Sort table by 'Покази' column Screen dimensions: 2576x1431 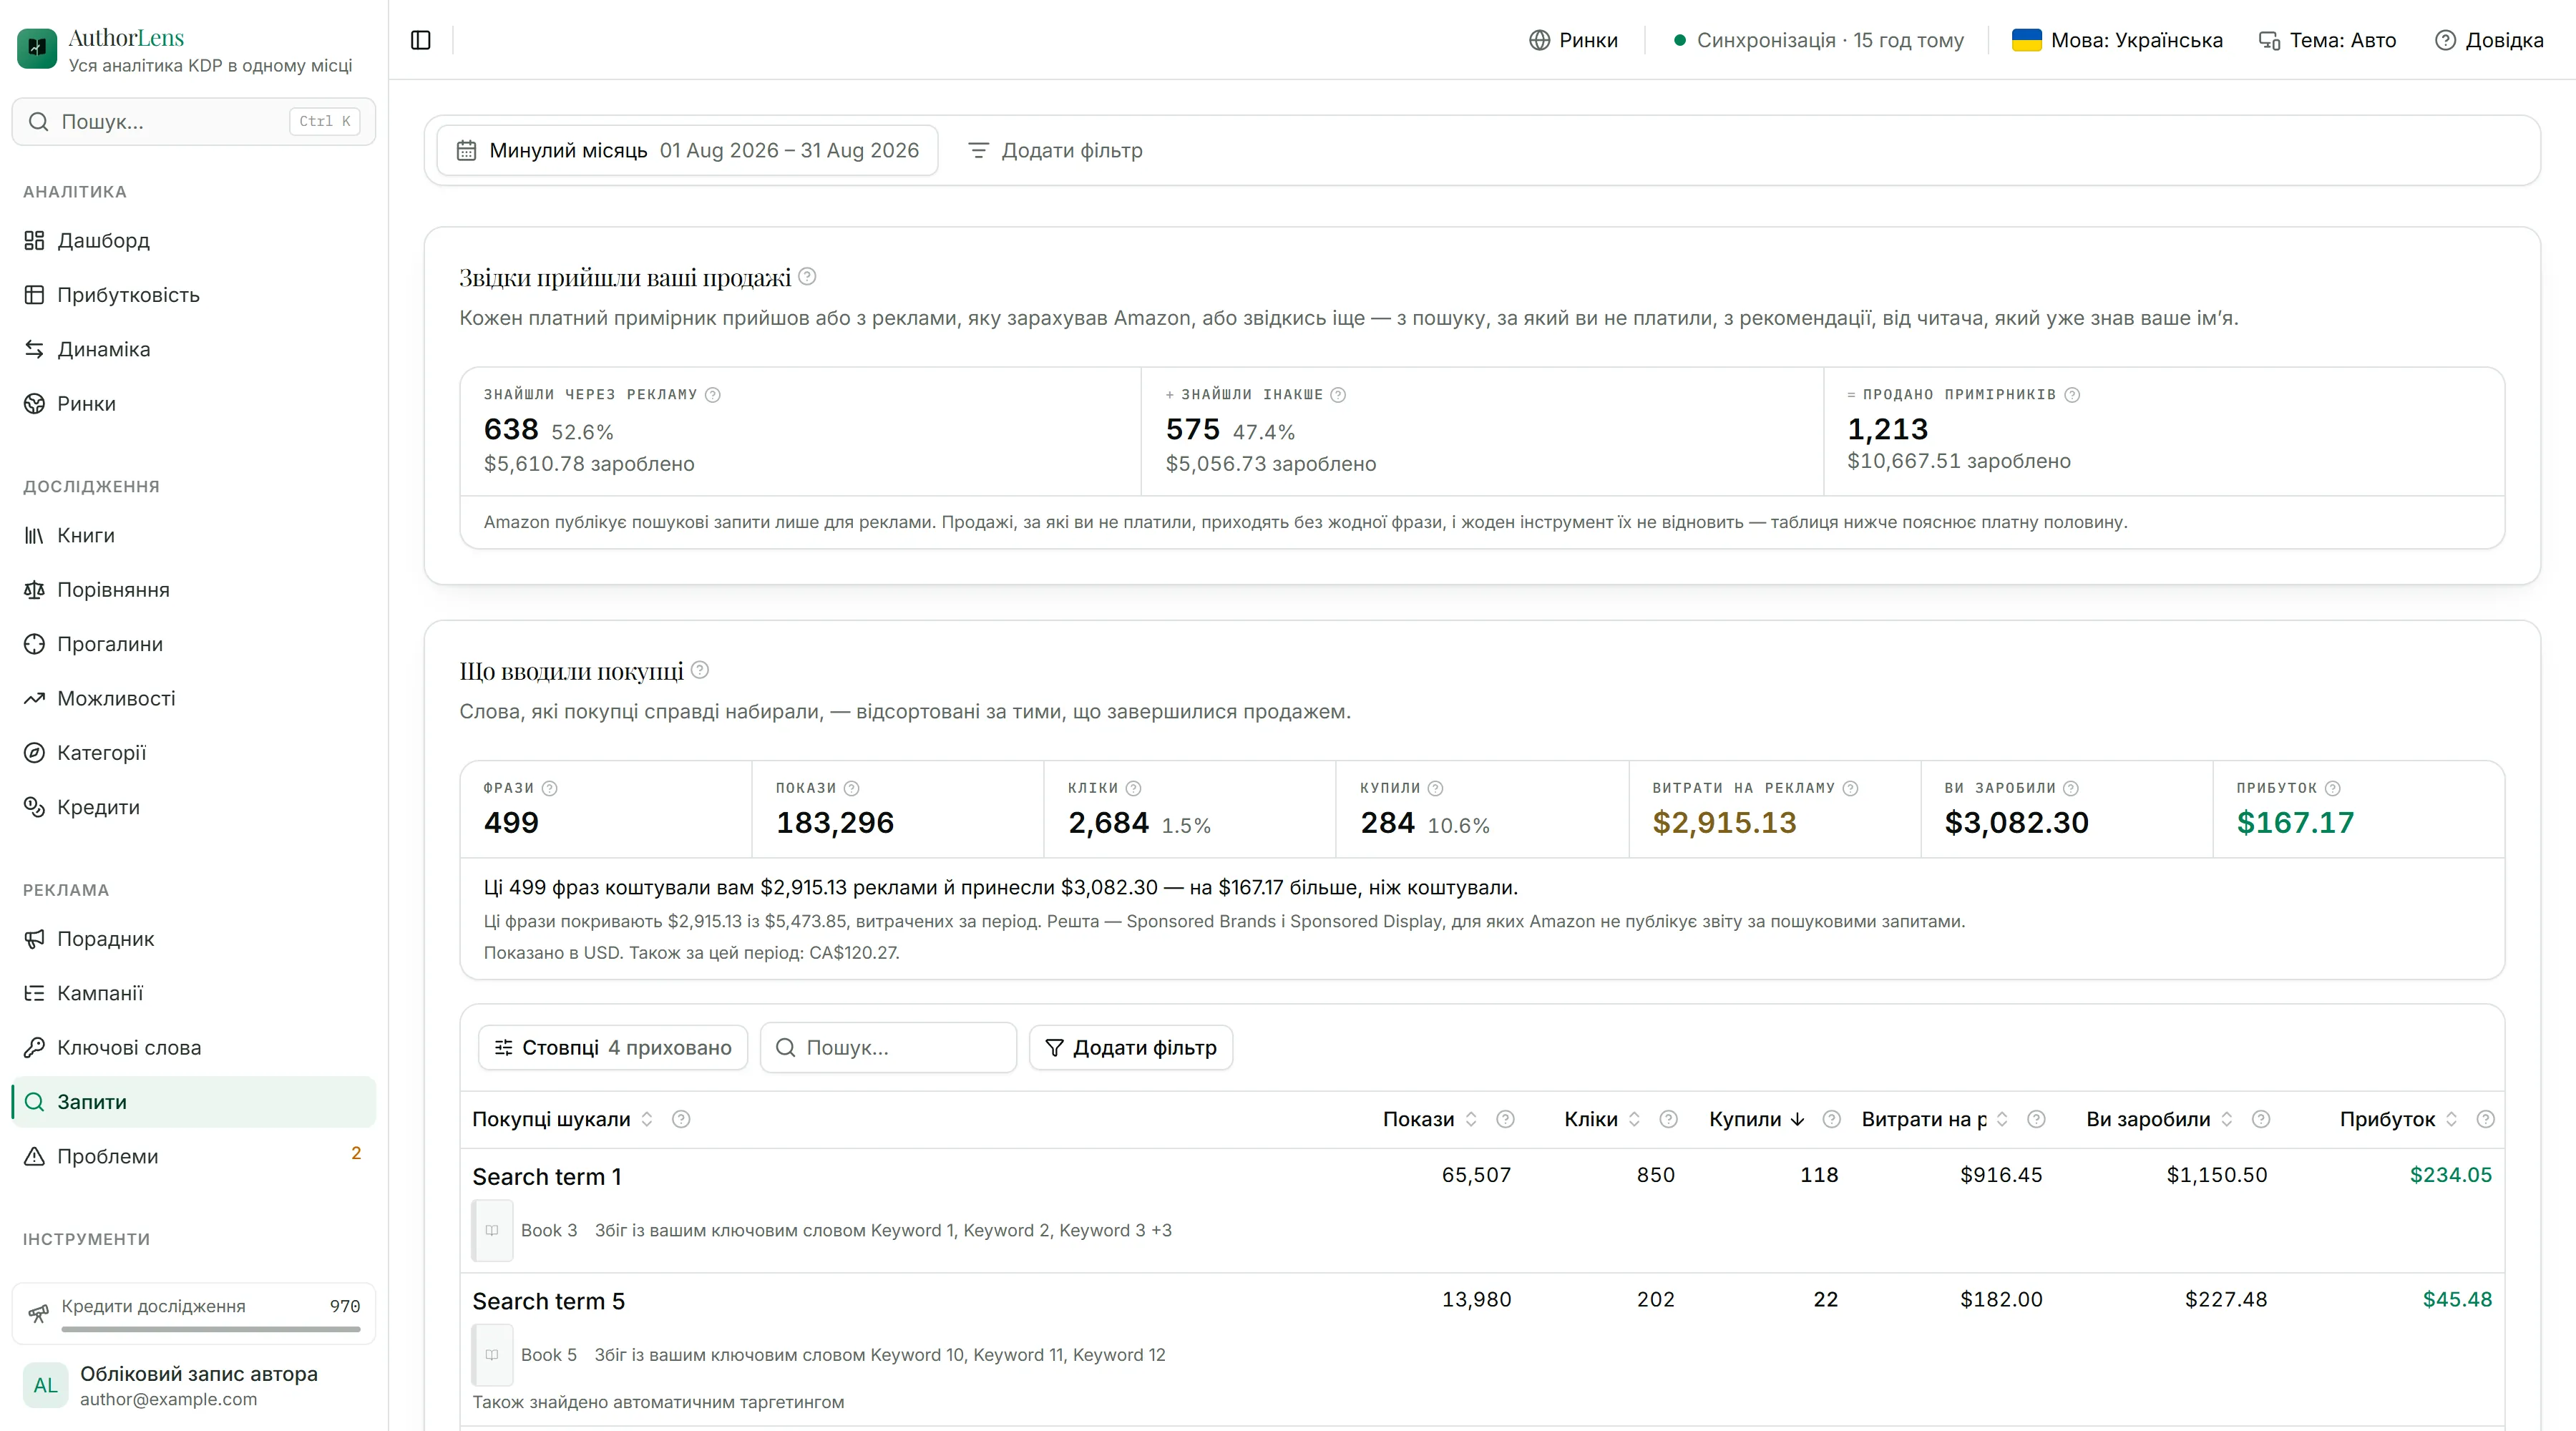tap(1430, 1119)
